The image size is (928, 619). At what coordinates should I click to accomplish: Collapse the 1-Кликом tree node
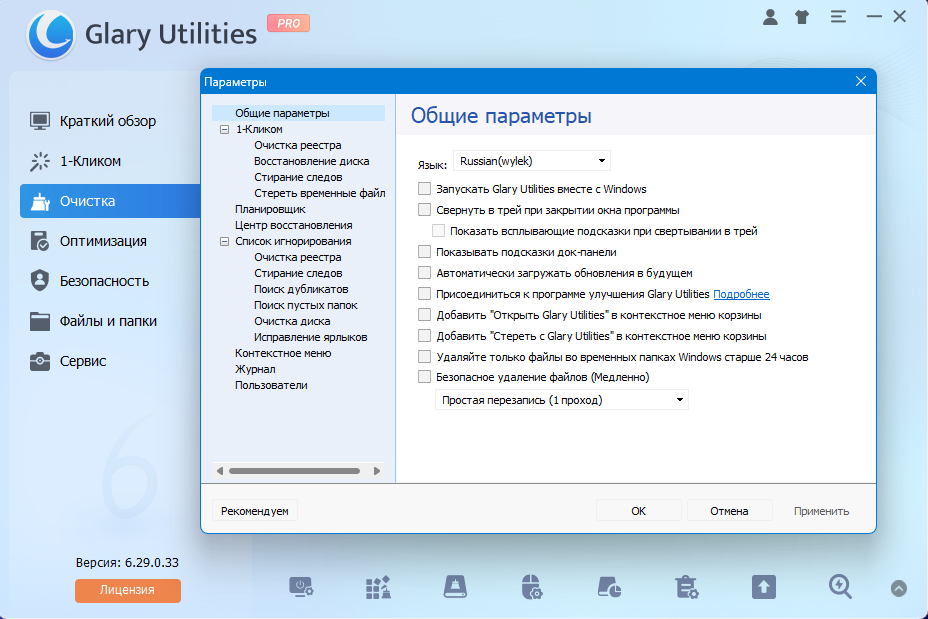point(224,129)
